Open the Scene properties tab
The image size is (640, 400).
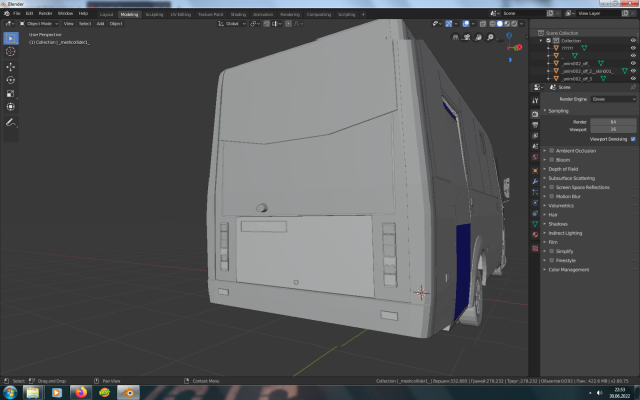click(x=535, y=146)
